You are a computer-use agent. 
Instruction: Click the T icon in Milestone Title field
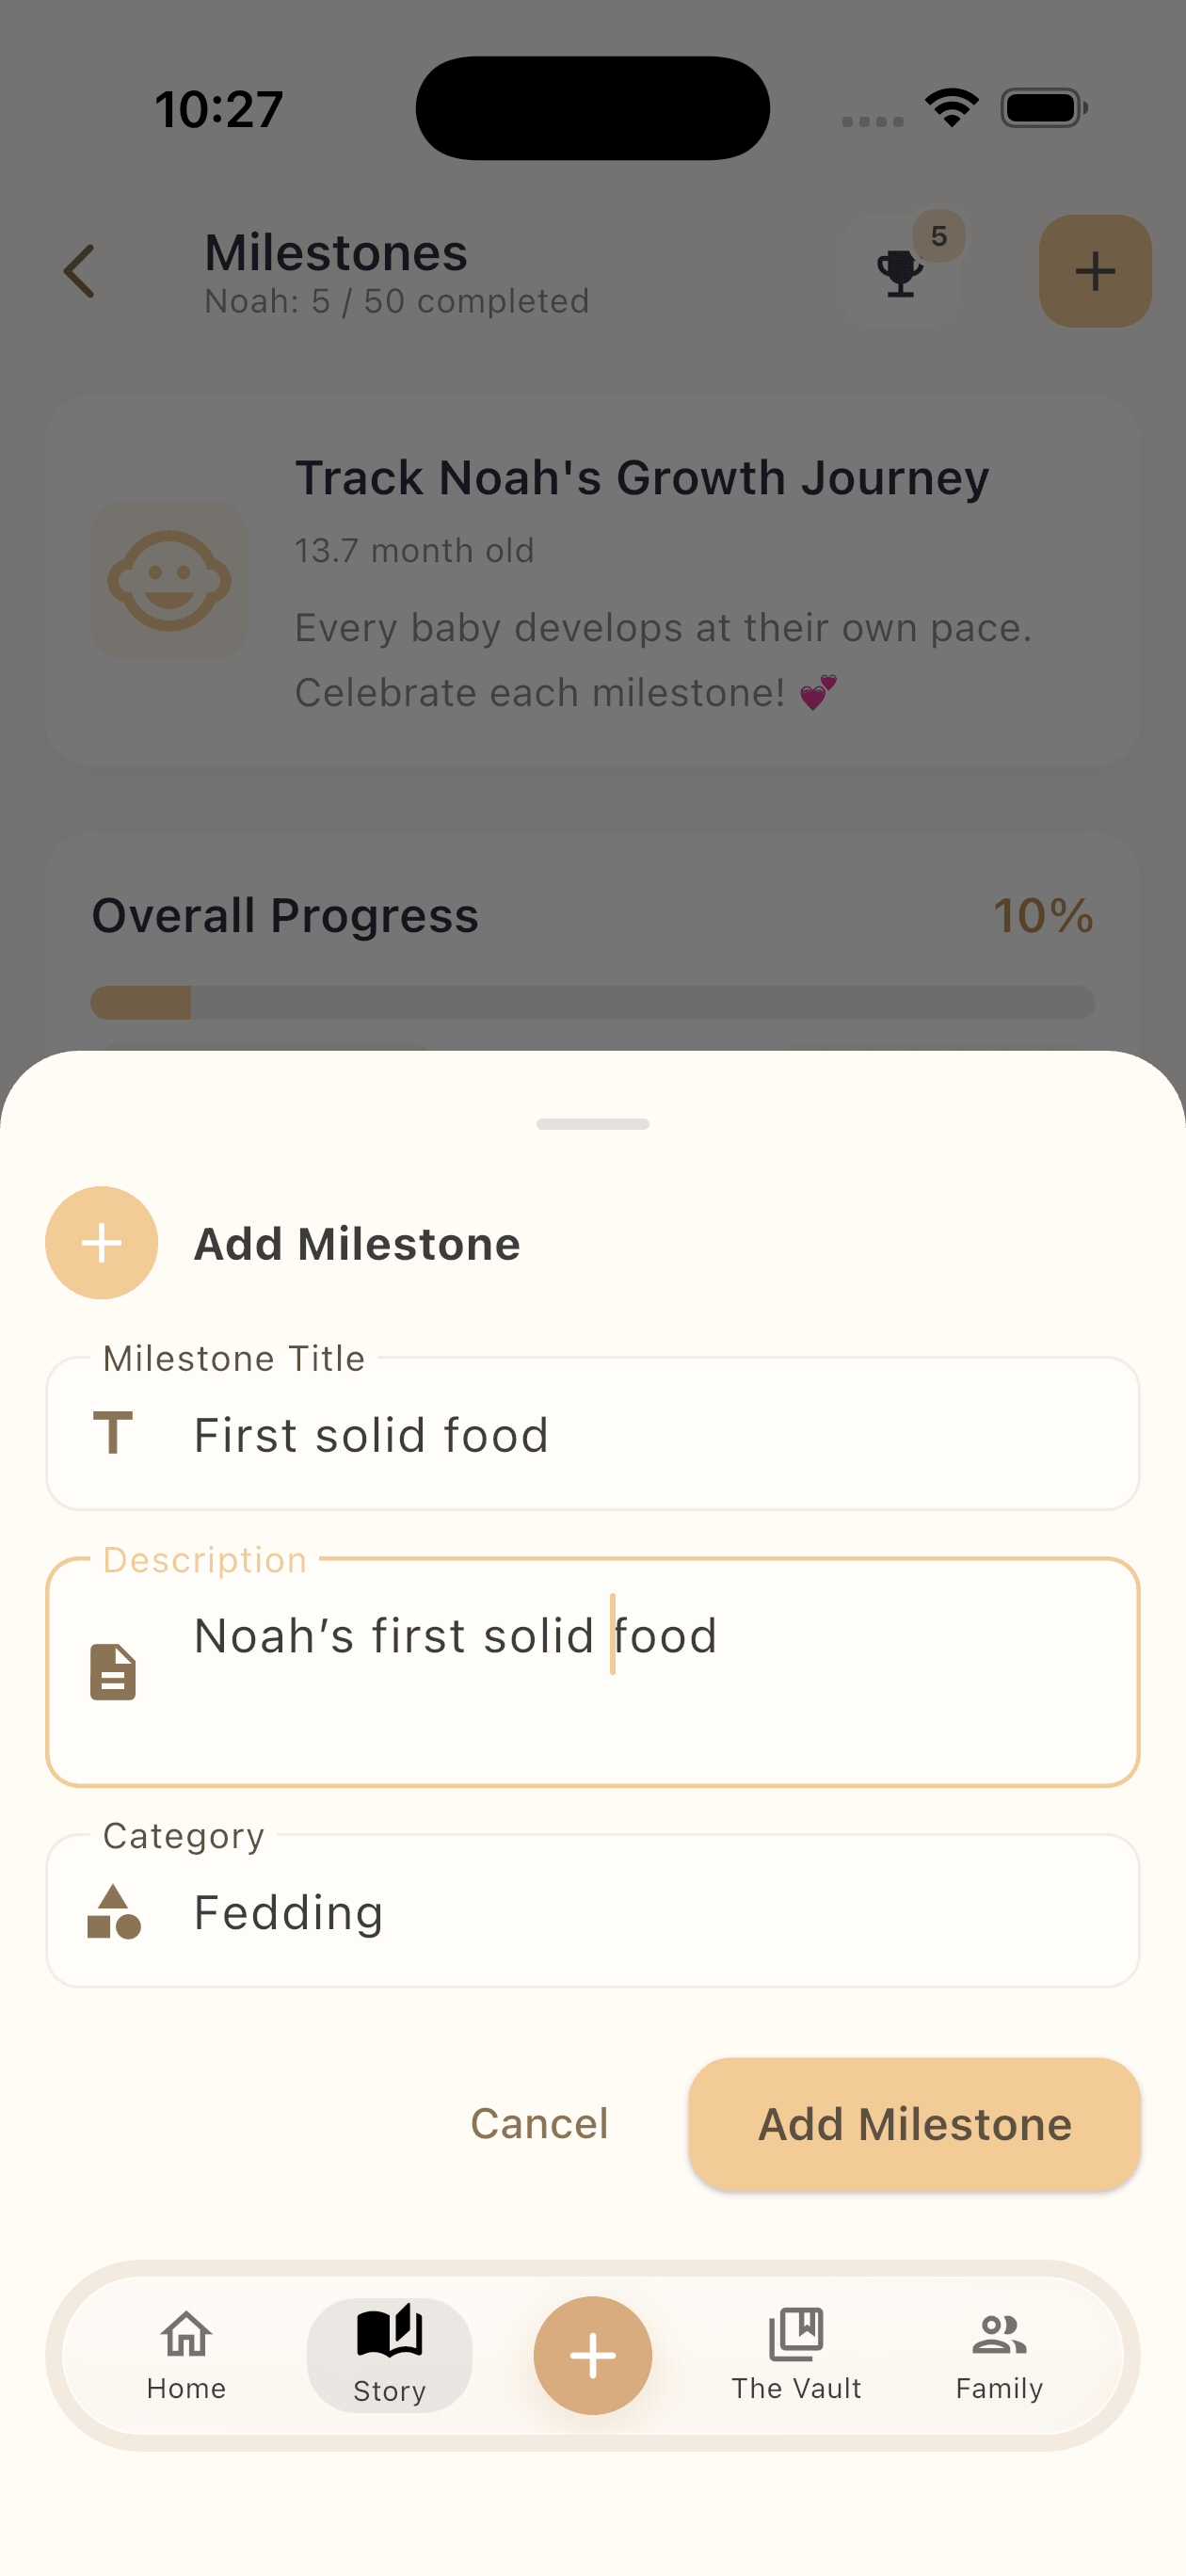point(113,1433)
